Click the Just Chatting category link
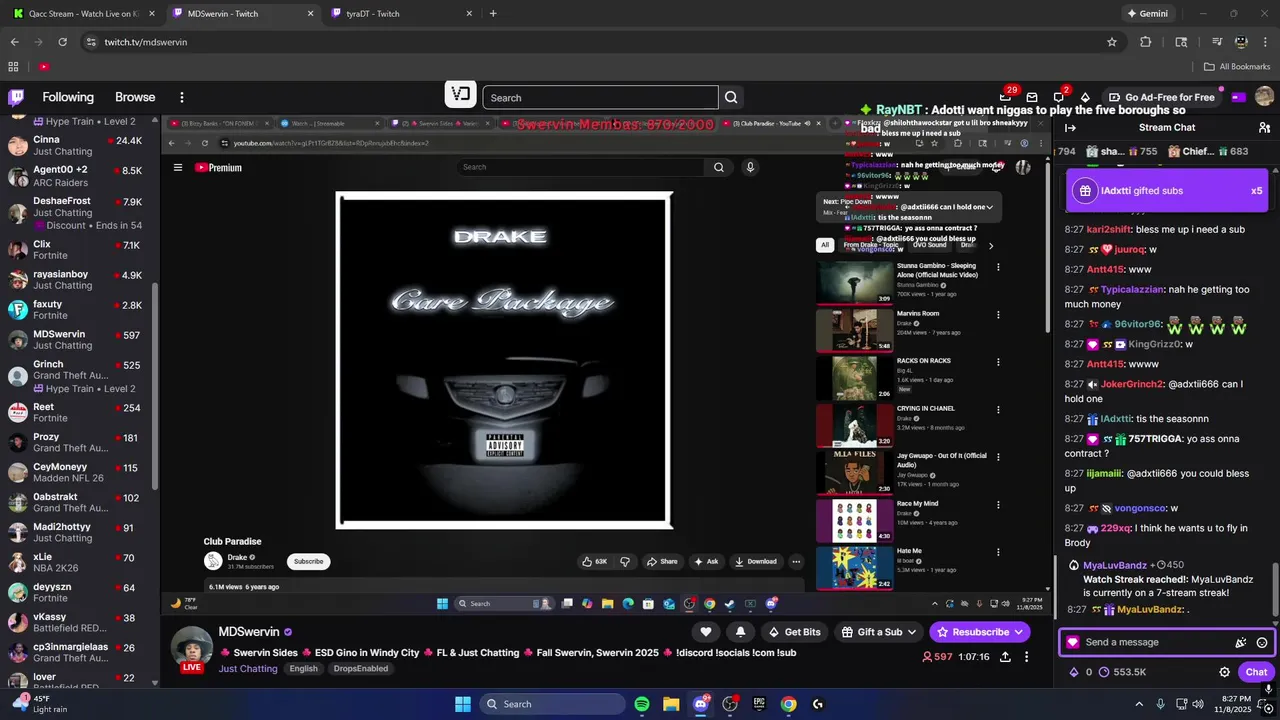 [248, 669]
